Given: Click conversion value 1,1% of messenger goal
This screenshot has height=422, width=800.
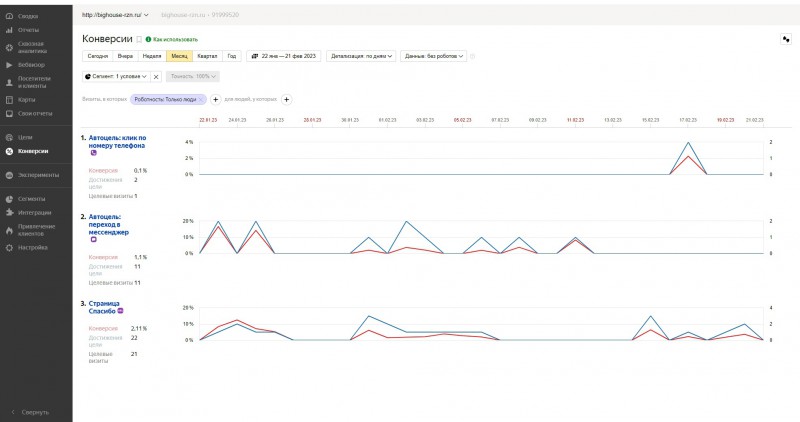Looking at the screenshot, I should coord(140,257).
